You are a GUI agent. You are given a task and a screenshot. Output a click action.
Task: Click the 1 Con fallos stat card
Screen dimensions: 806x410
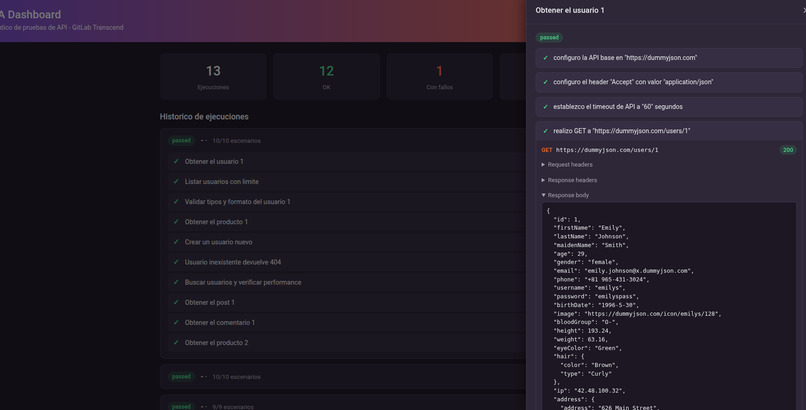click(439, 76)
